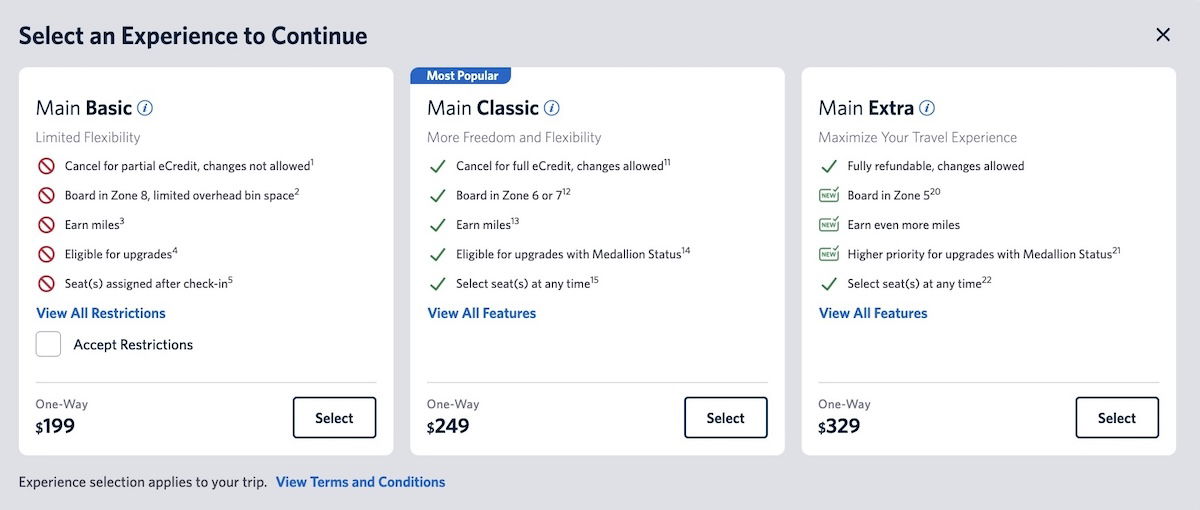Screen dimensions: 1200x510
Task: Click the NEW badge beside Higher priority for upgrades
Action: [828, 254]
